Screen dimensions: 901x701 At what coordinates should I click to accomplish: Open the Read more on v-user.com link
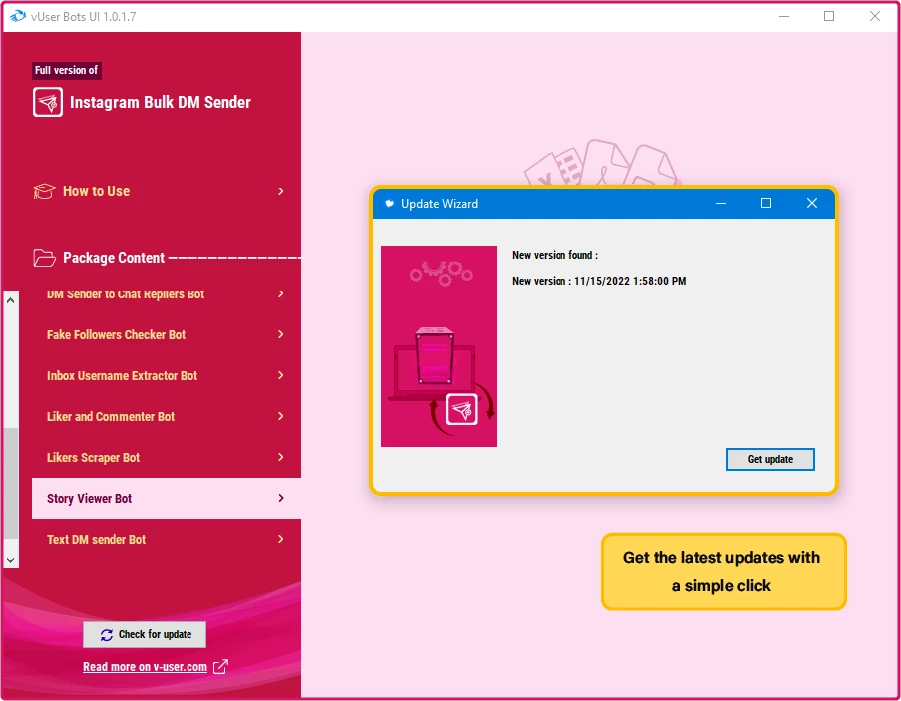point(145,667)
